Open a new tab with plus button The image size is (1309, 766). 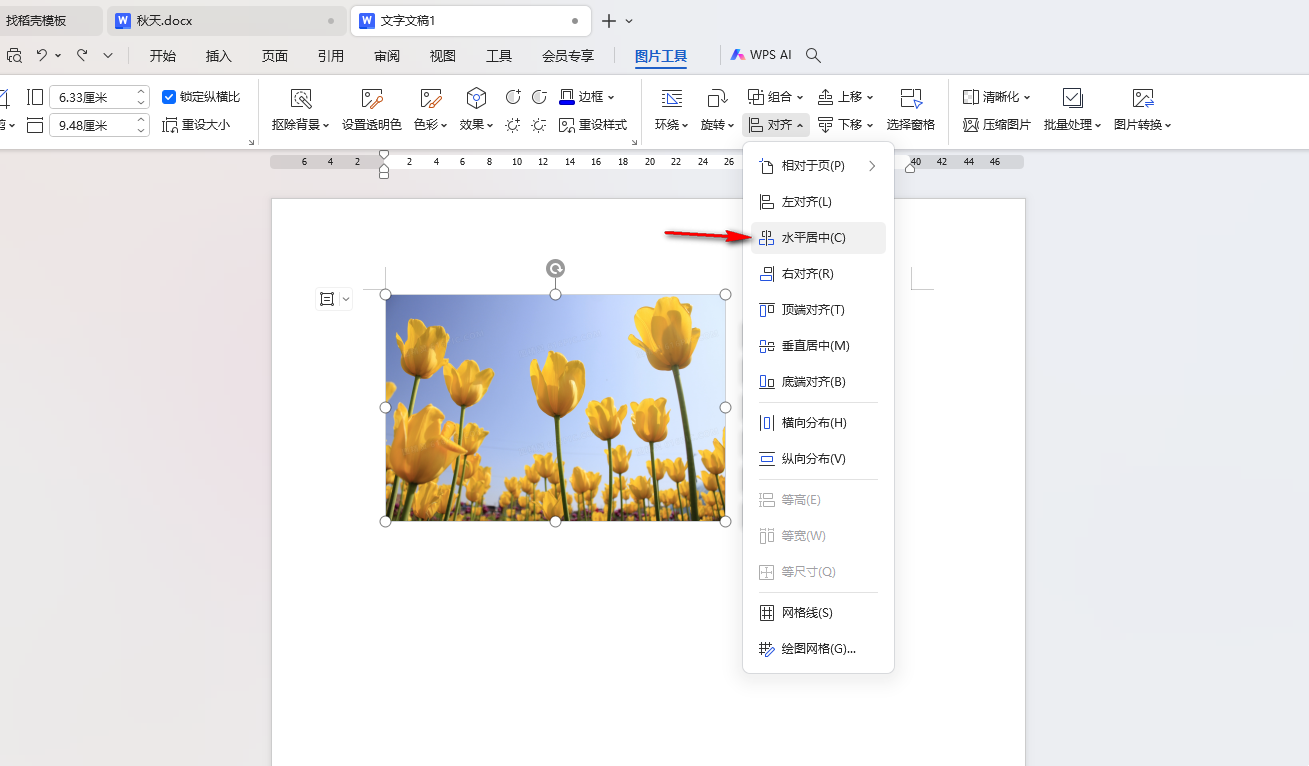(609, 21)
